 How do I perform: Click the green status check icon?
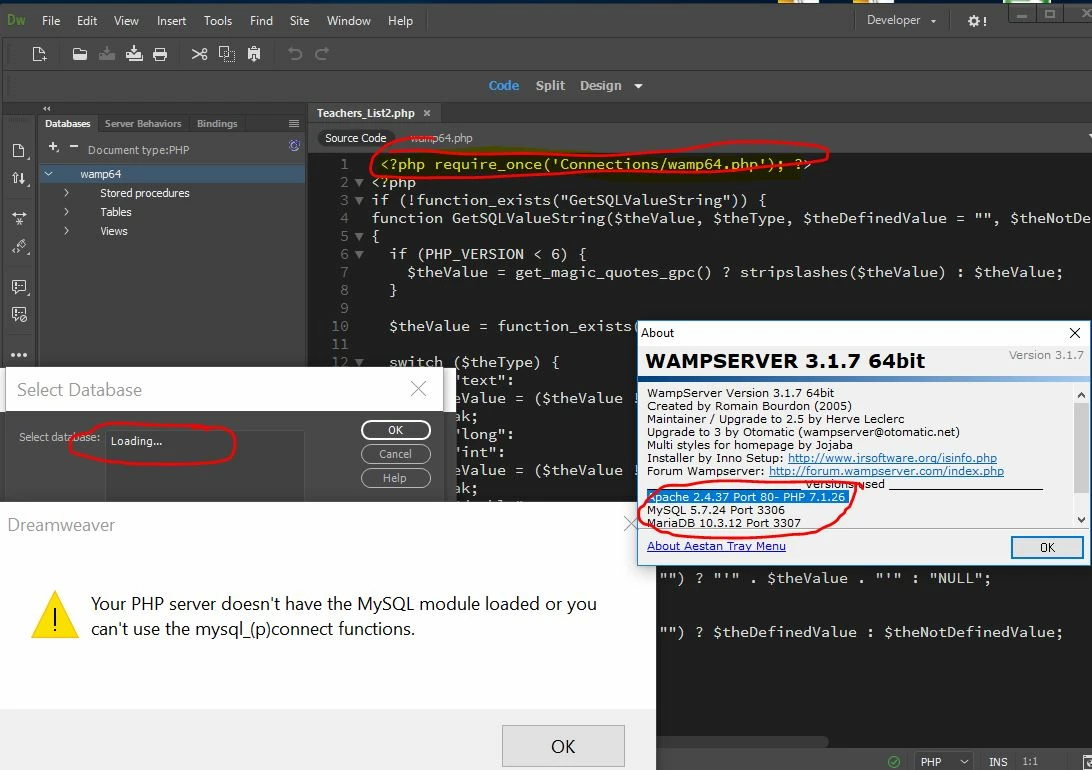[x=894, y=762]
